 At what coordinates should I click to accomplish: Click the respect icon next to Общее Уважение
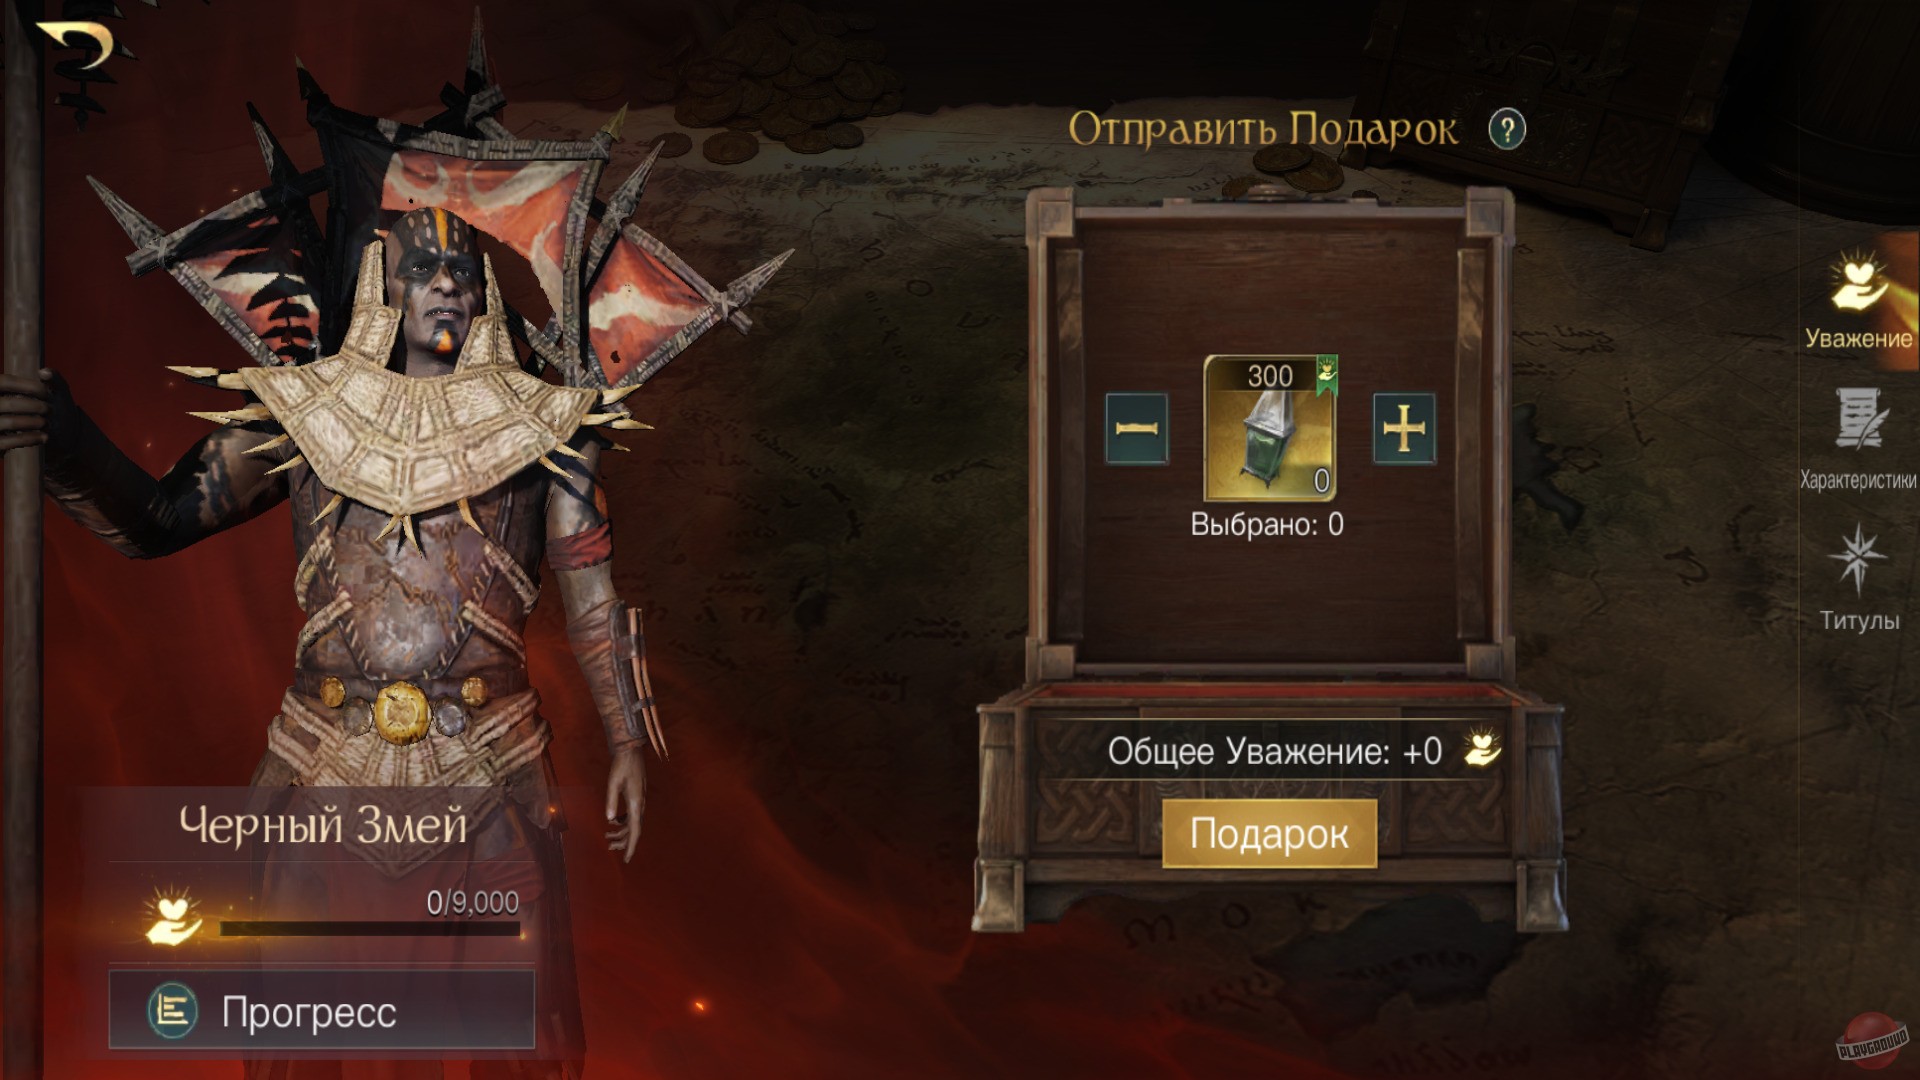coord(1482,750)
